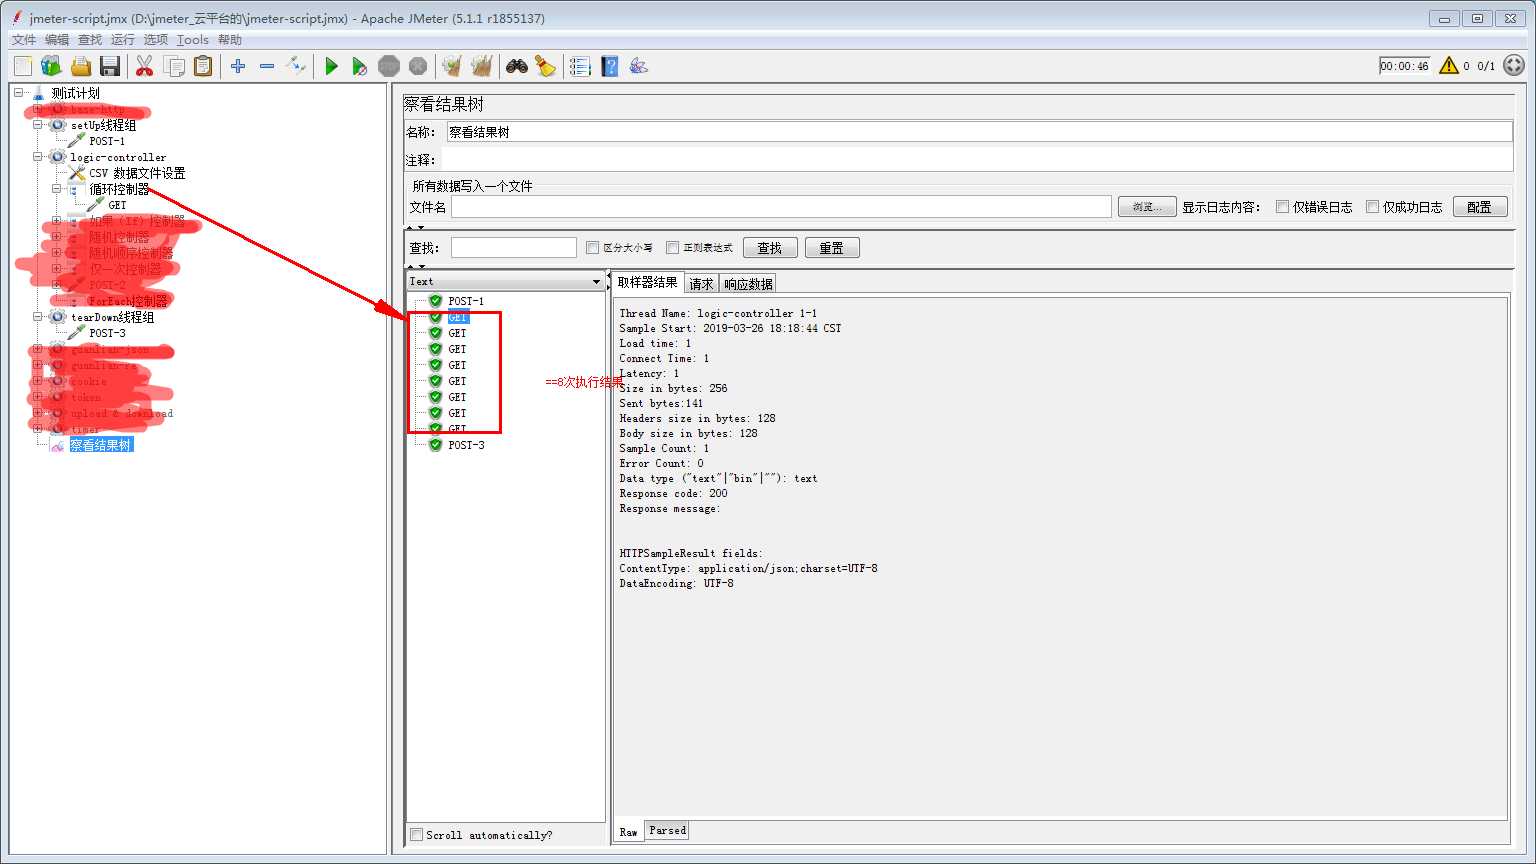
Task: Clear all results with double broom icon
Action: 482,66
